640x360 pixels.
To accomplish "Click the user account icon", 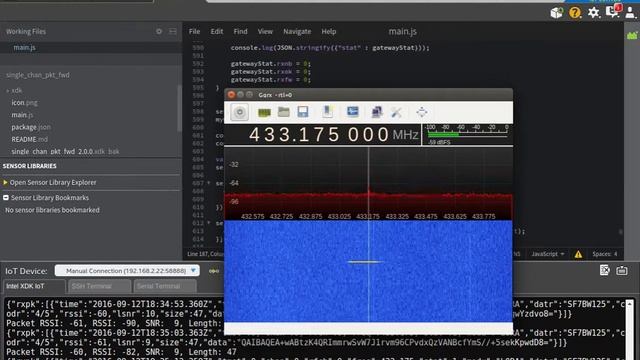I will tap(630, 13).
